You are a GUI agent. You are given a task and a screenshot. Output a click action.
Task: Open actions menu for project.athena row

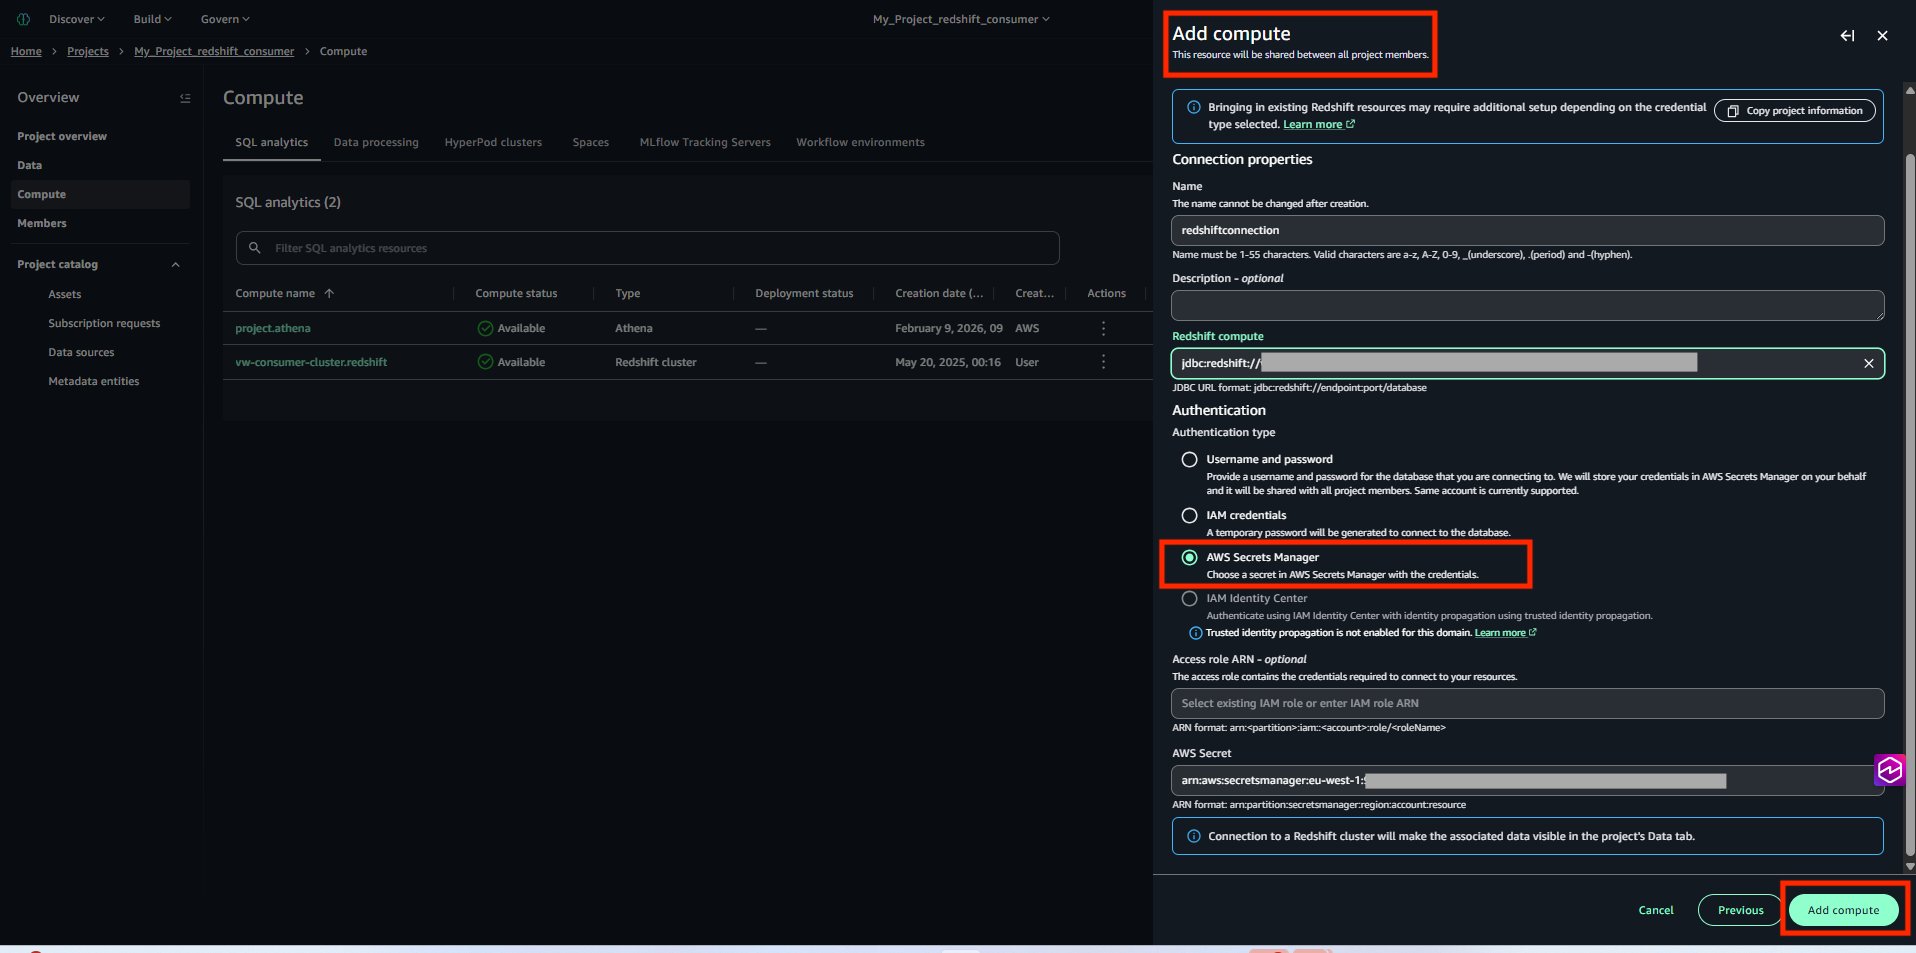(x=1103, y=328)
